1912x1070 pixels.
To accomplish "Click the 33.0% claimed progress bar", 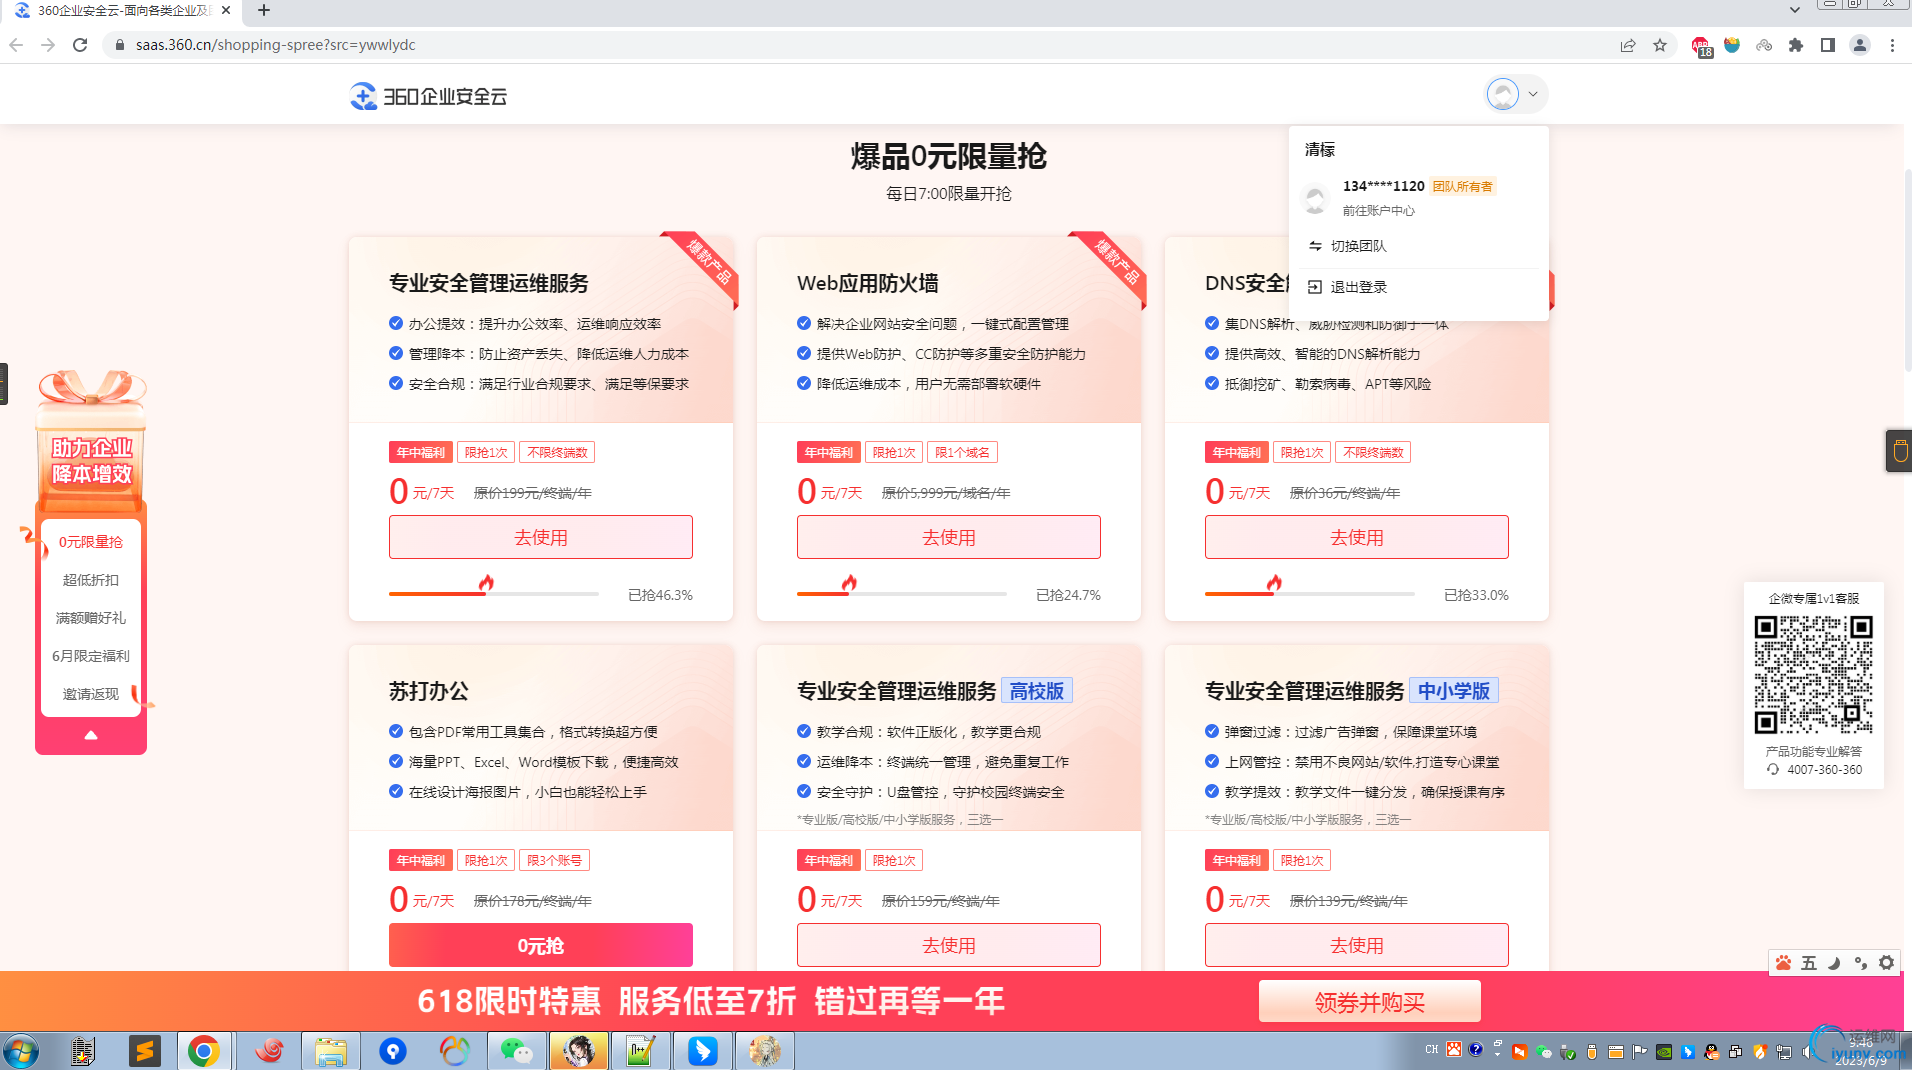I will tap(1309, 594).
